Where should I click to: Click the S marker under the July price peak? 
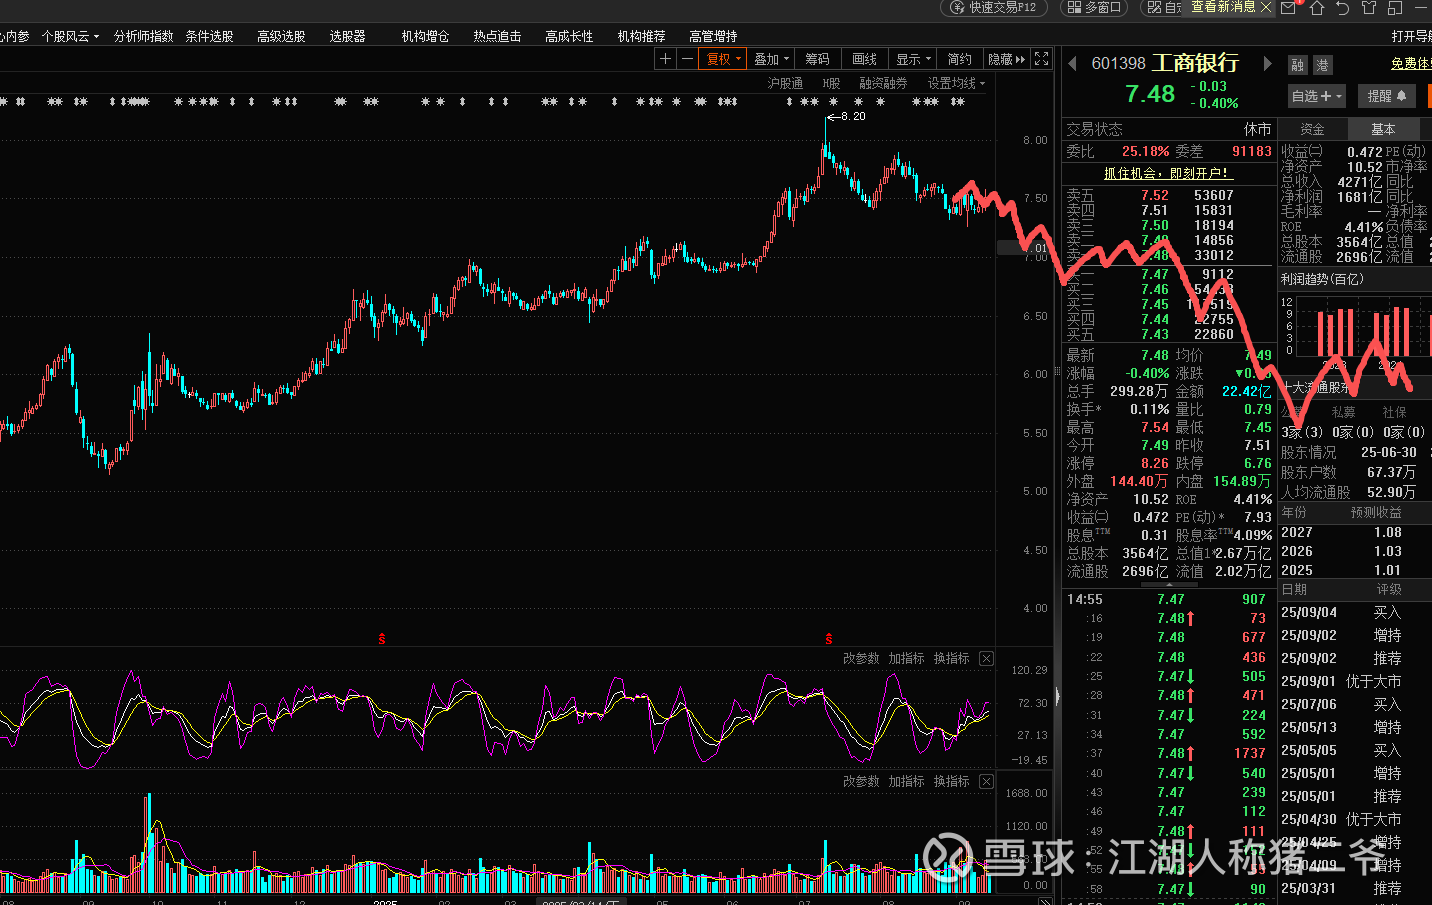click(x=828, y=638)
